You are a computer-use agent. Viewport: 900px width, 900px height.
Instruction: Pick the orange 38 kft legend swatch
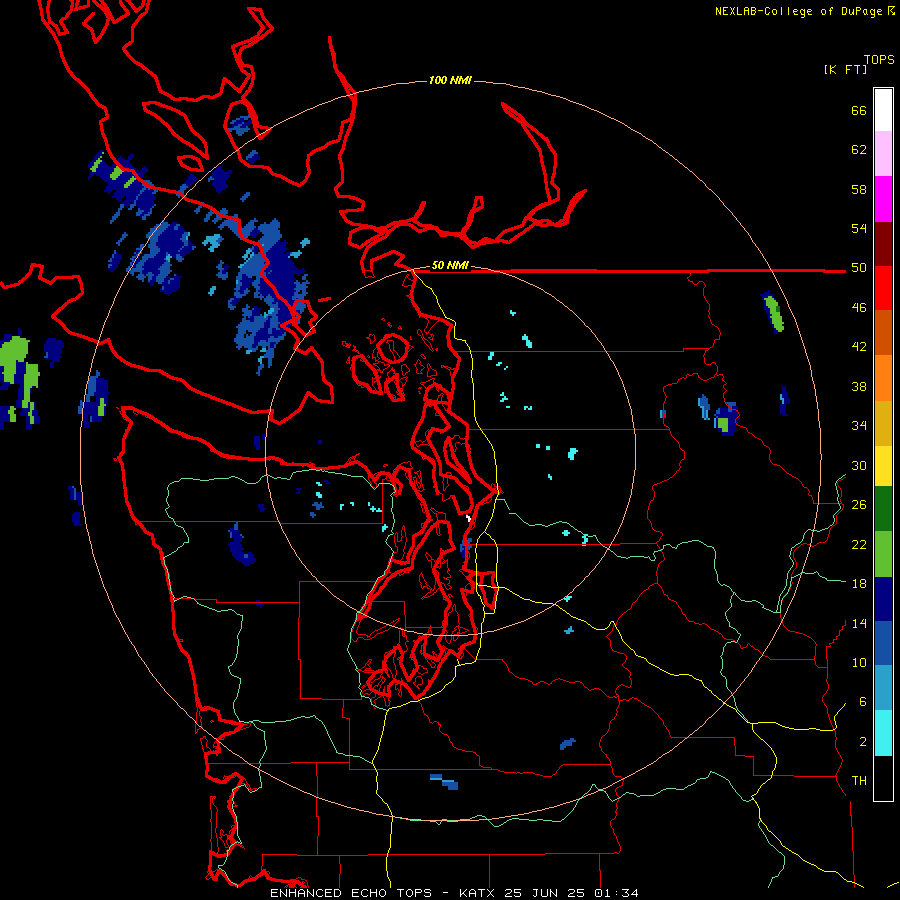tap(883, 378)
